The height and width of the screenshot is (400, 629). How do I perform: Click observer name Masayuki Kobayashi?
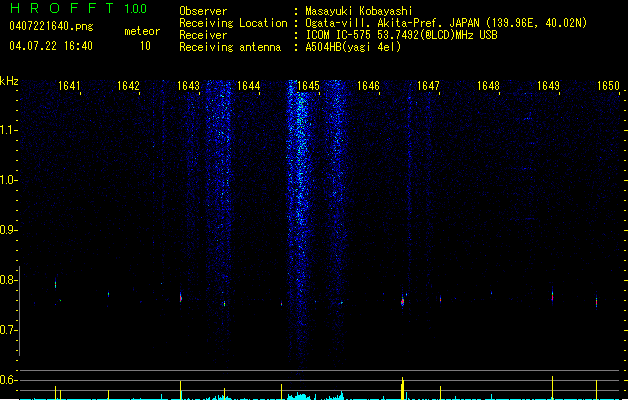(x=359, y=11)
